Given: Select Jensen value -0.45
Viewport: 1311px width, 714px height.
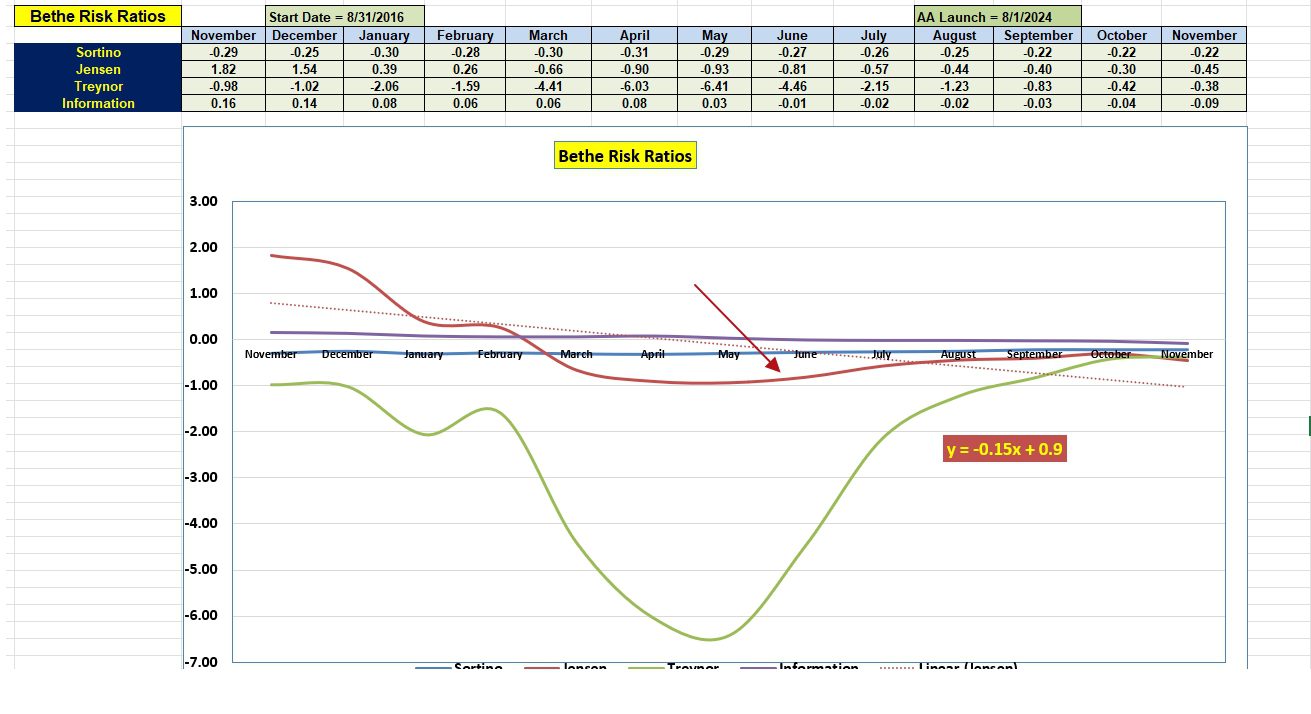Looking at the screenshot, I should point(1204,69).
